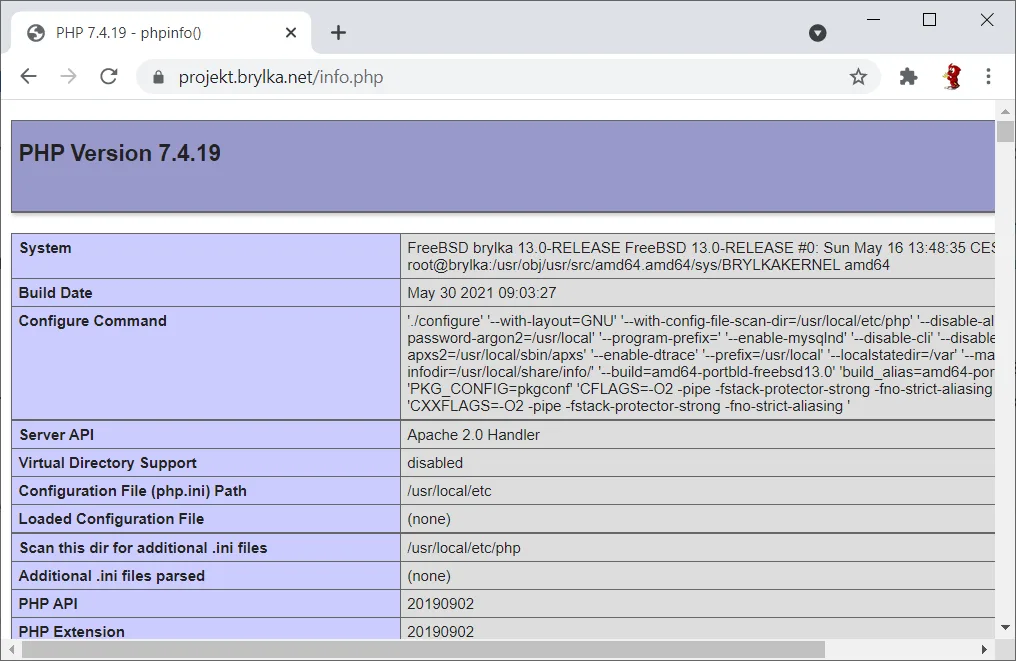
Task: Click the Configure Command label
Action: pyautogui.click(x=93, y=321)
